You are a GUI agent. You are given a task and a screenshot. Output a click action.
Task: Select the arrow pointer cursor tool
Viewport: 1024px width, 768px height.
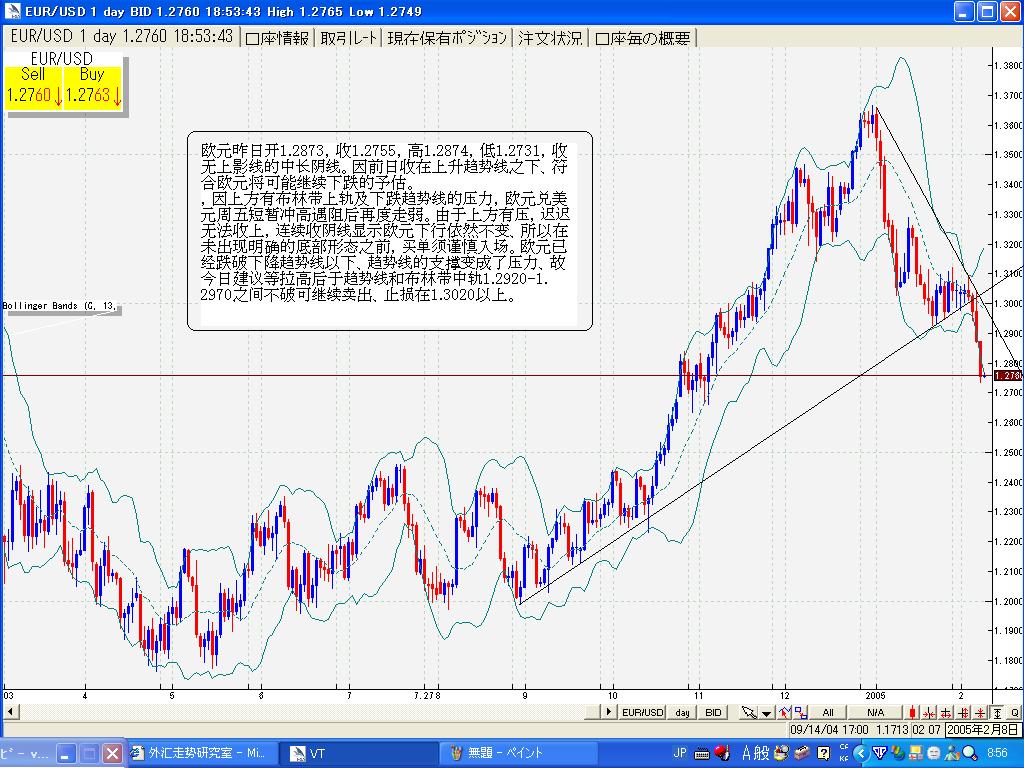pos(749,712)
